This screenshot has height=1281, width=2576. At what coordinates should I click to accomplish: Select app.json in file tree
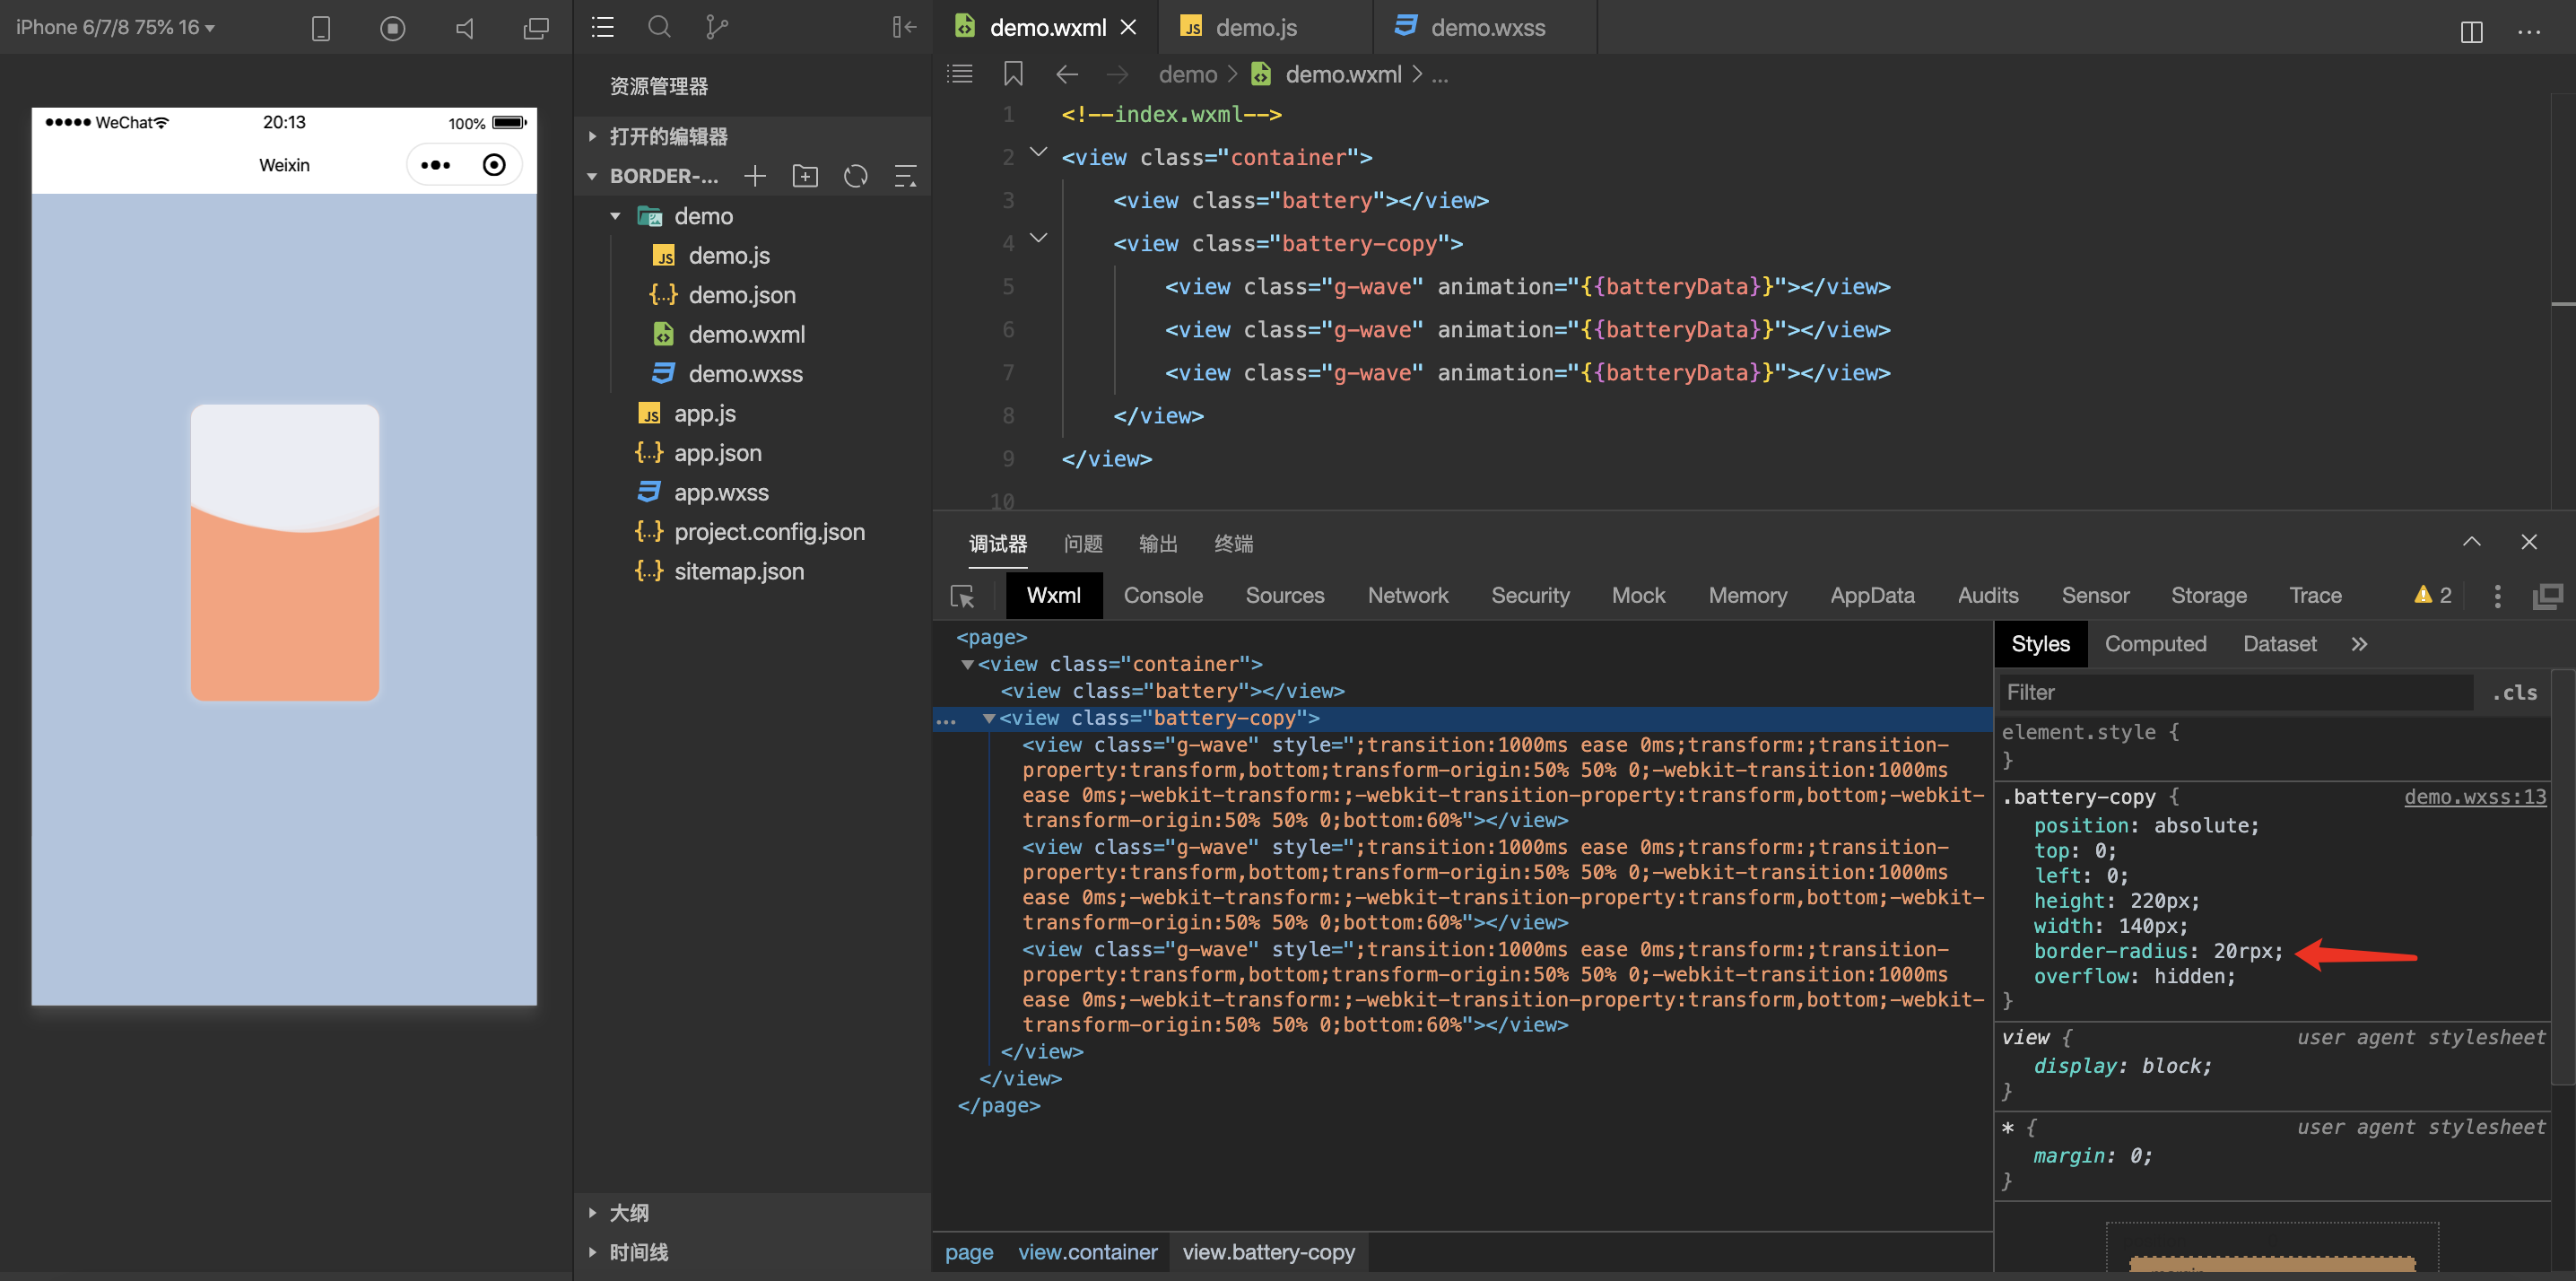tap(717, 453)
